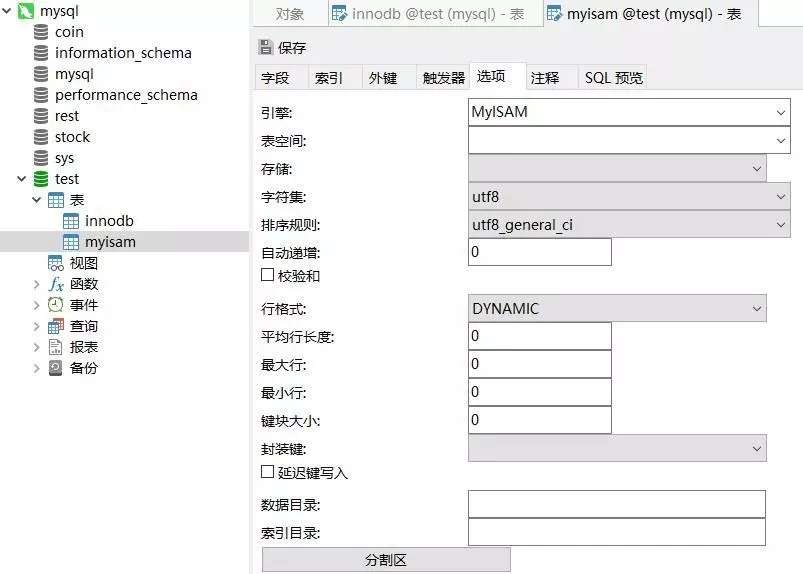Click the stock database icon
The image size is (803, 574).
point(41,137)
